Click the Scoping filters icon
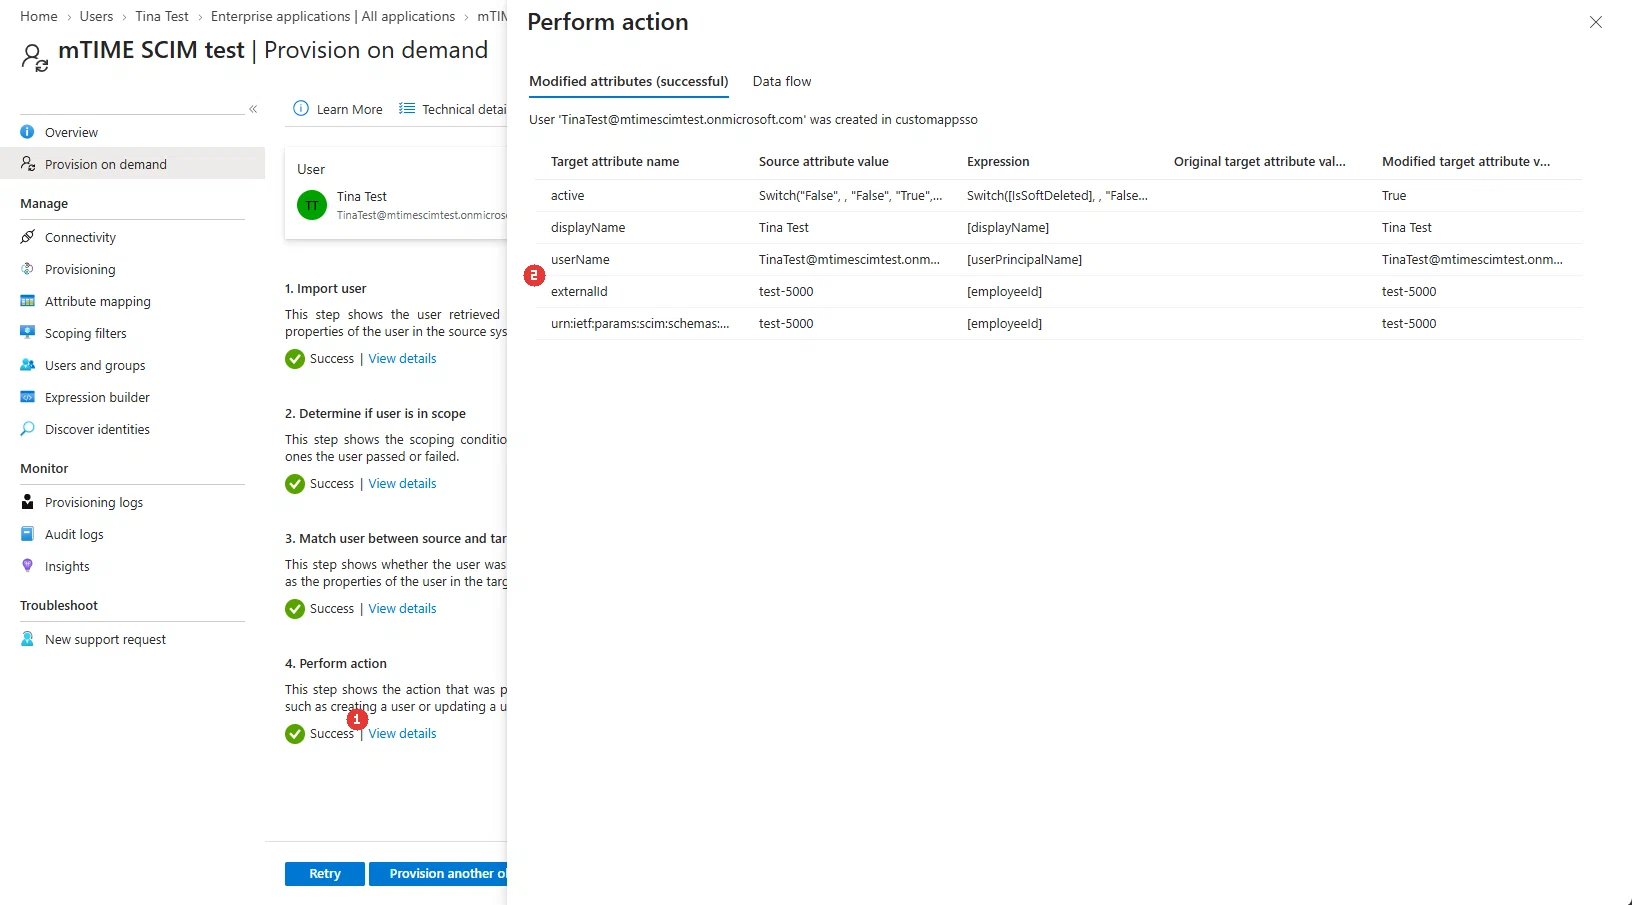Screen dimensions: 1632x905 point(27,333)
